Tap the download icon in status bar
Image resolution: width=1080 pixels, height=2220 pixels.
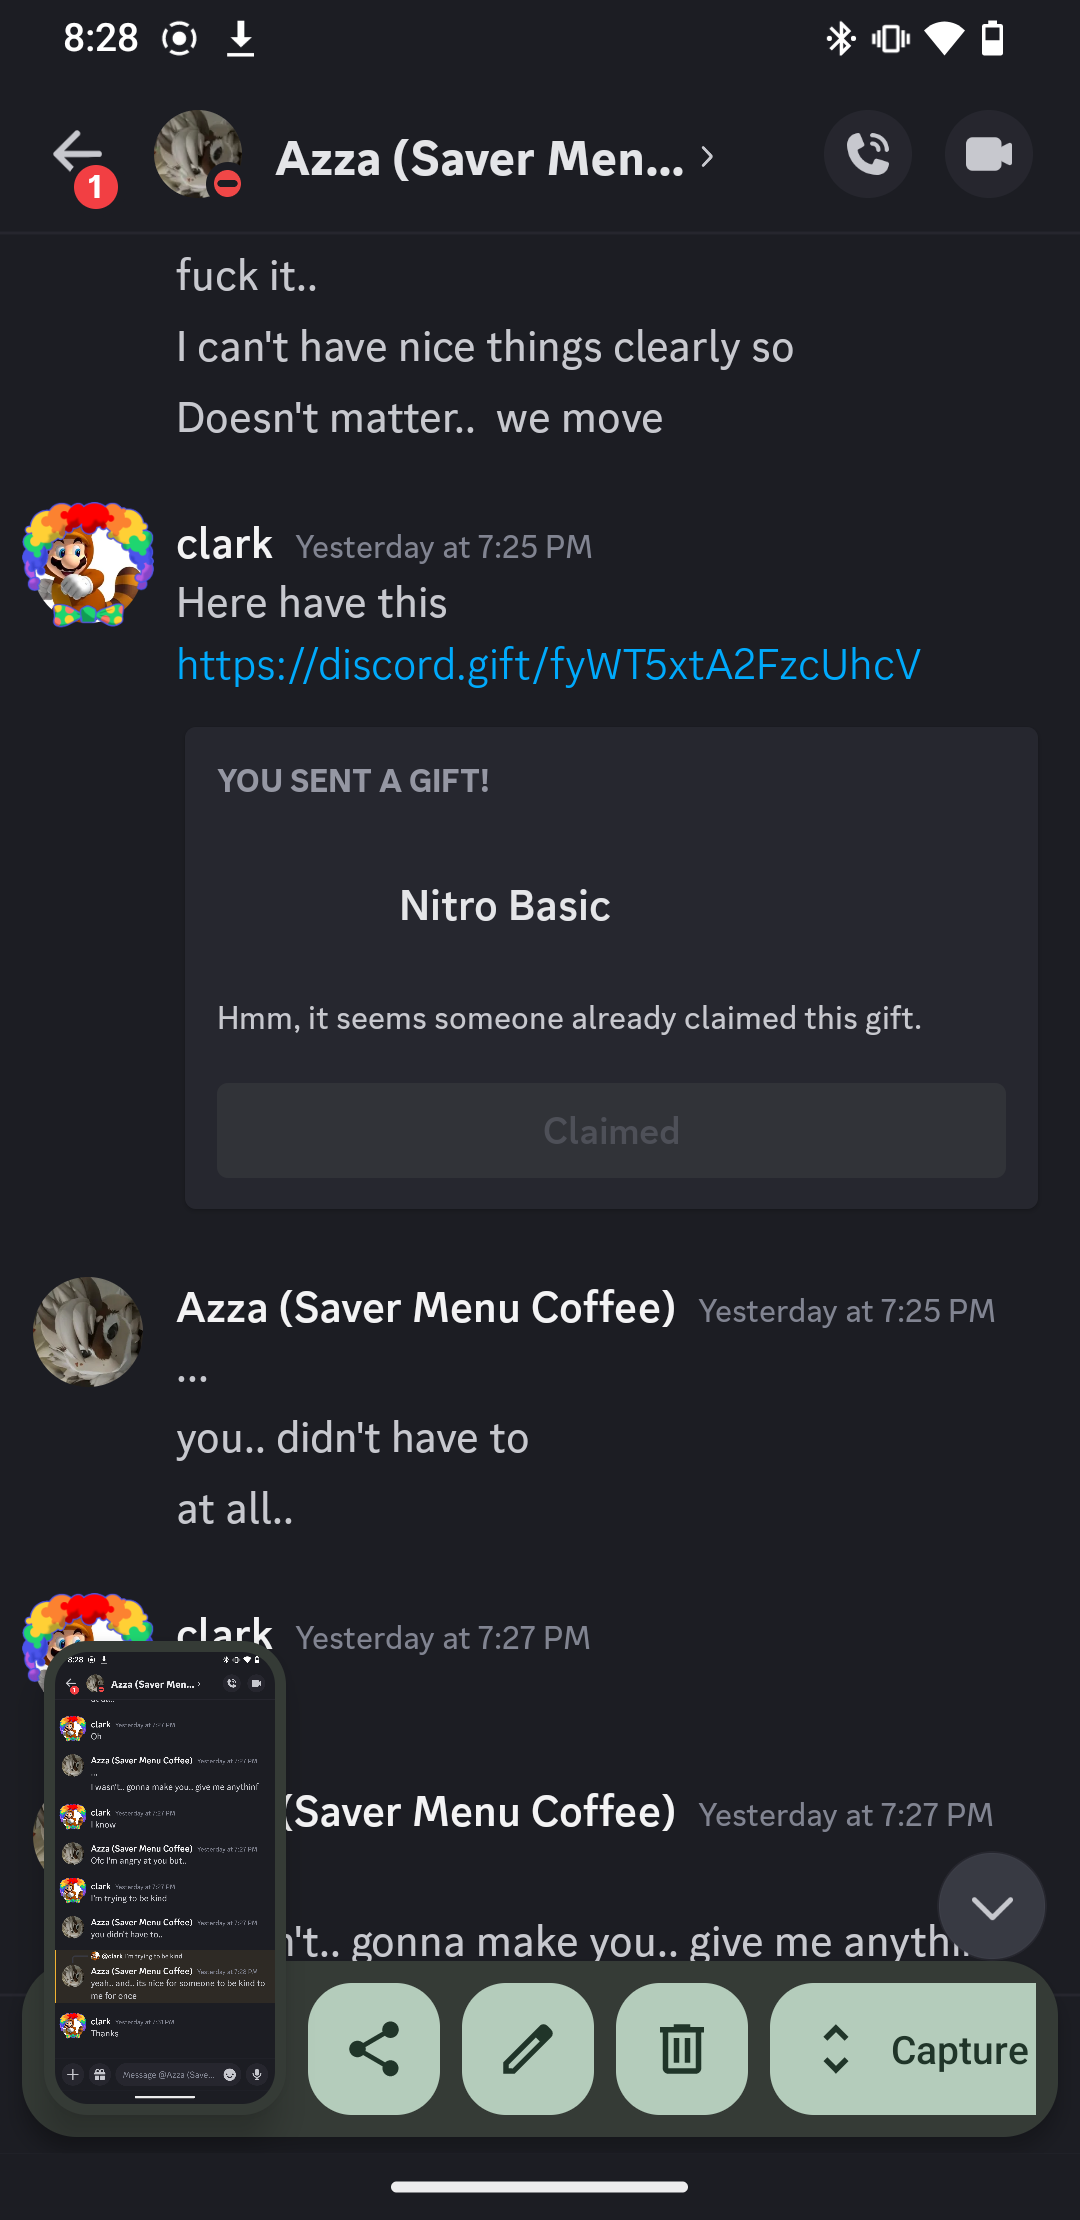click(240, 39)
